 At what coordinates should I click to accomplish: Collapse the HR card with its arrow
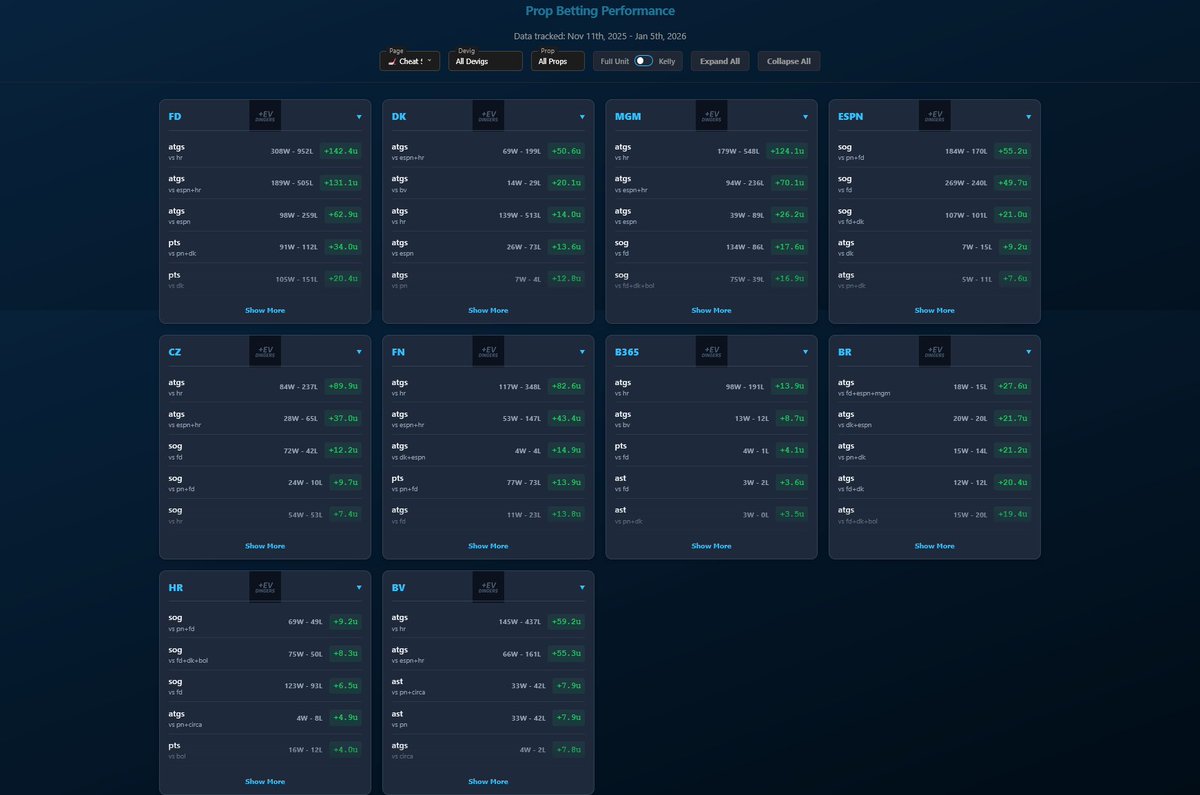(x=359, y=589)
